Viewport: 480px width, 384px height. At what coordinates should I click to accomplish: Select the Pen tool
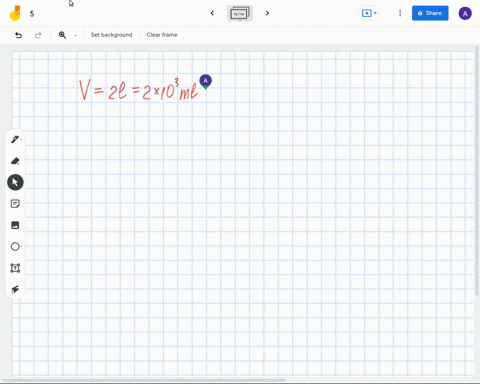pos(15,140)
